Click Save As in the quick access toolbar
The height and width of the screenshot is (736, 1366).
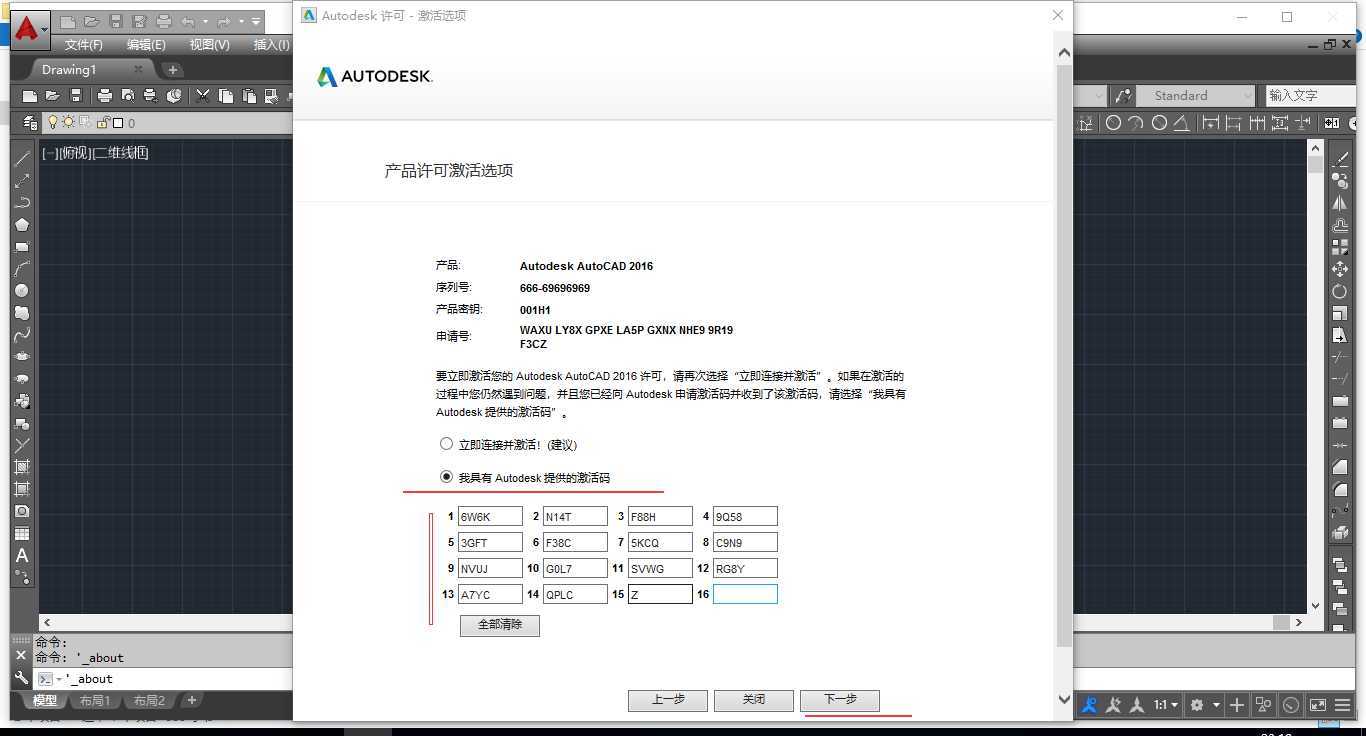click(139, 21)
